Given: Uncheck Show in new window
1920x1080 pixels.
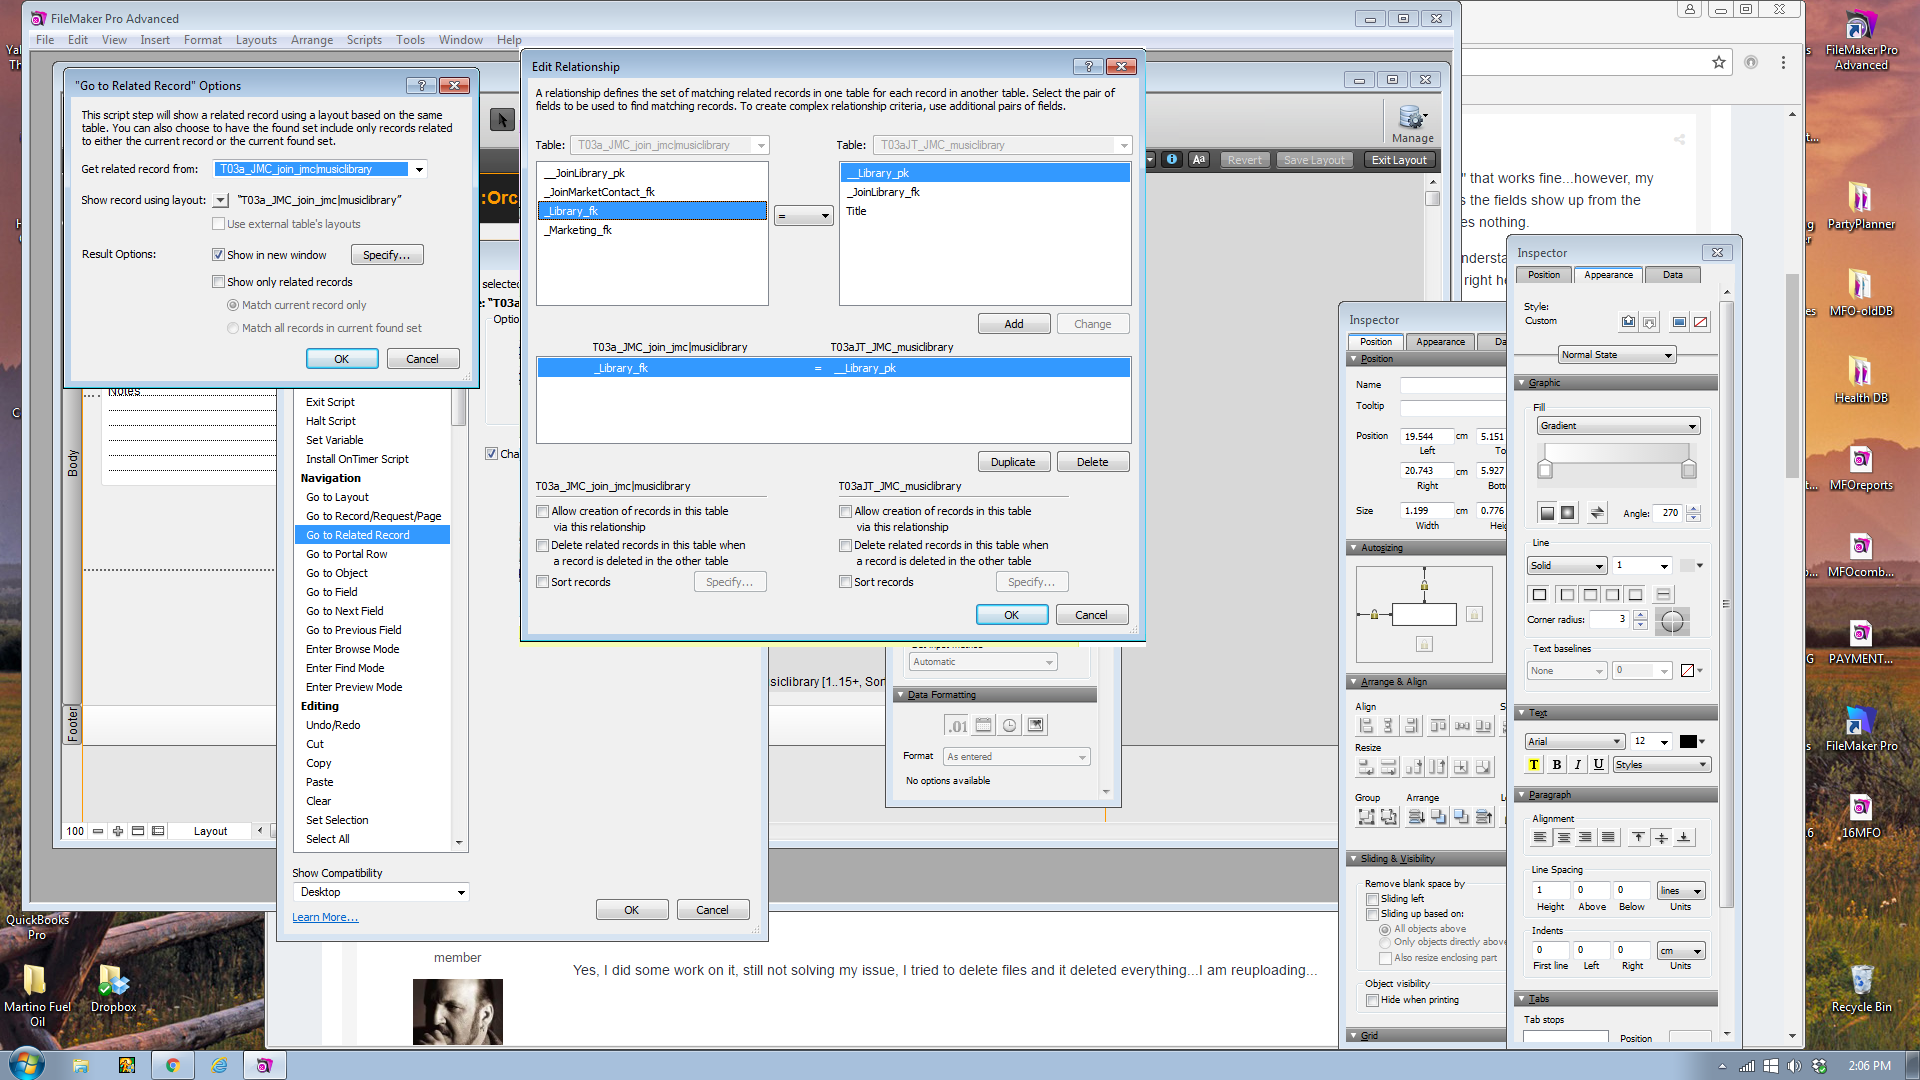Looking at the screenshot, I should pos(218,255).
